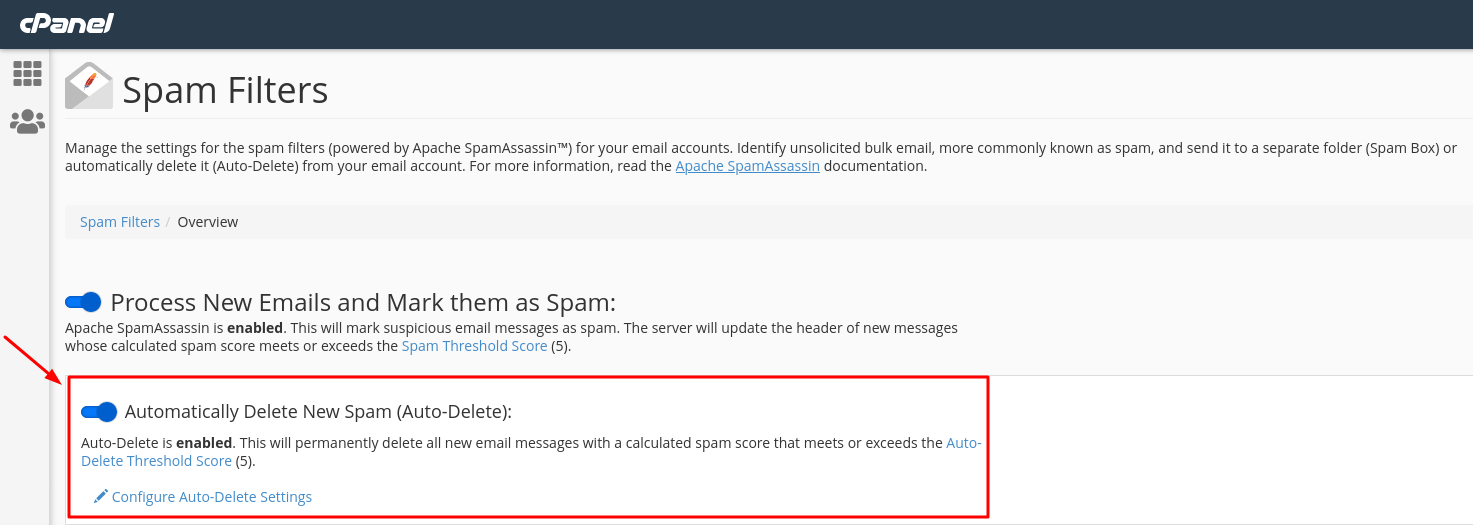Click bold enabled in Auto-Delete status line

coord(204,442)
